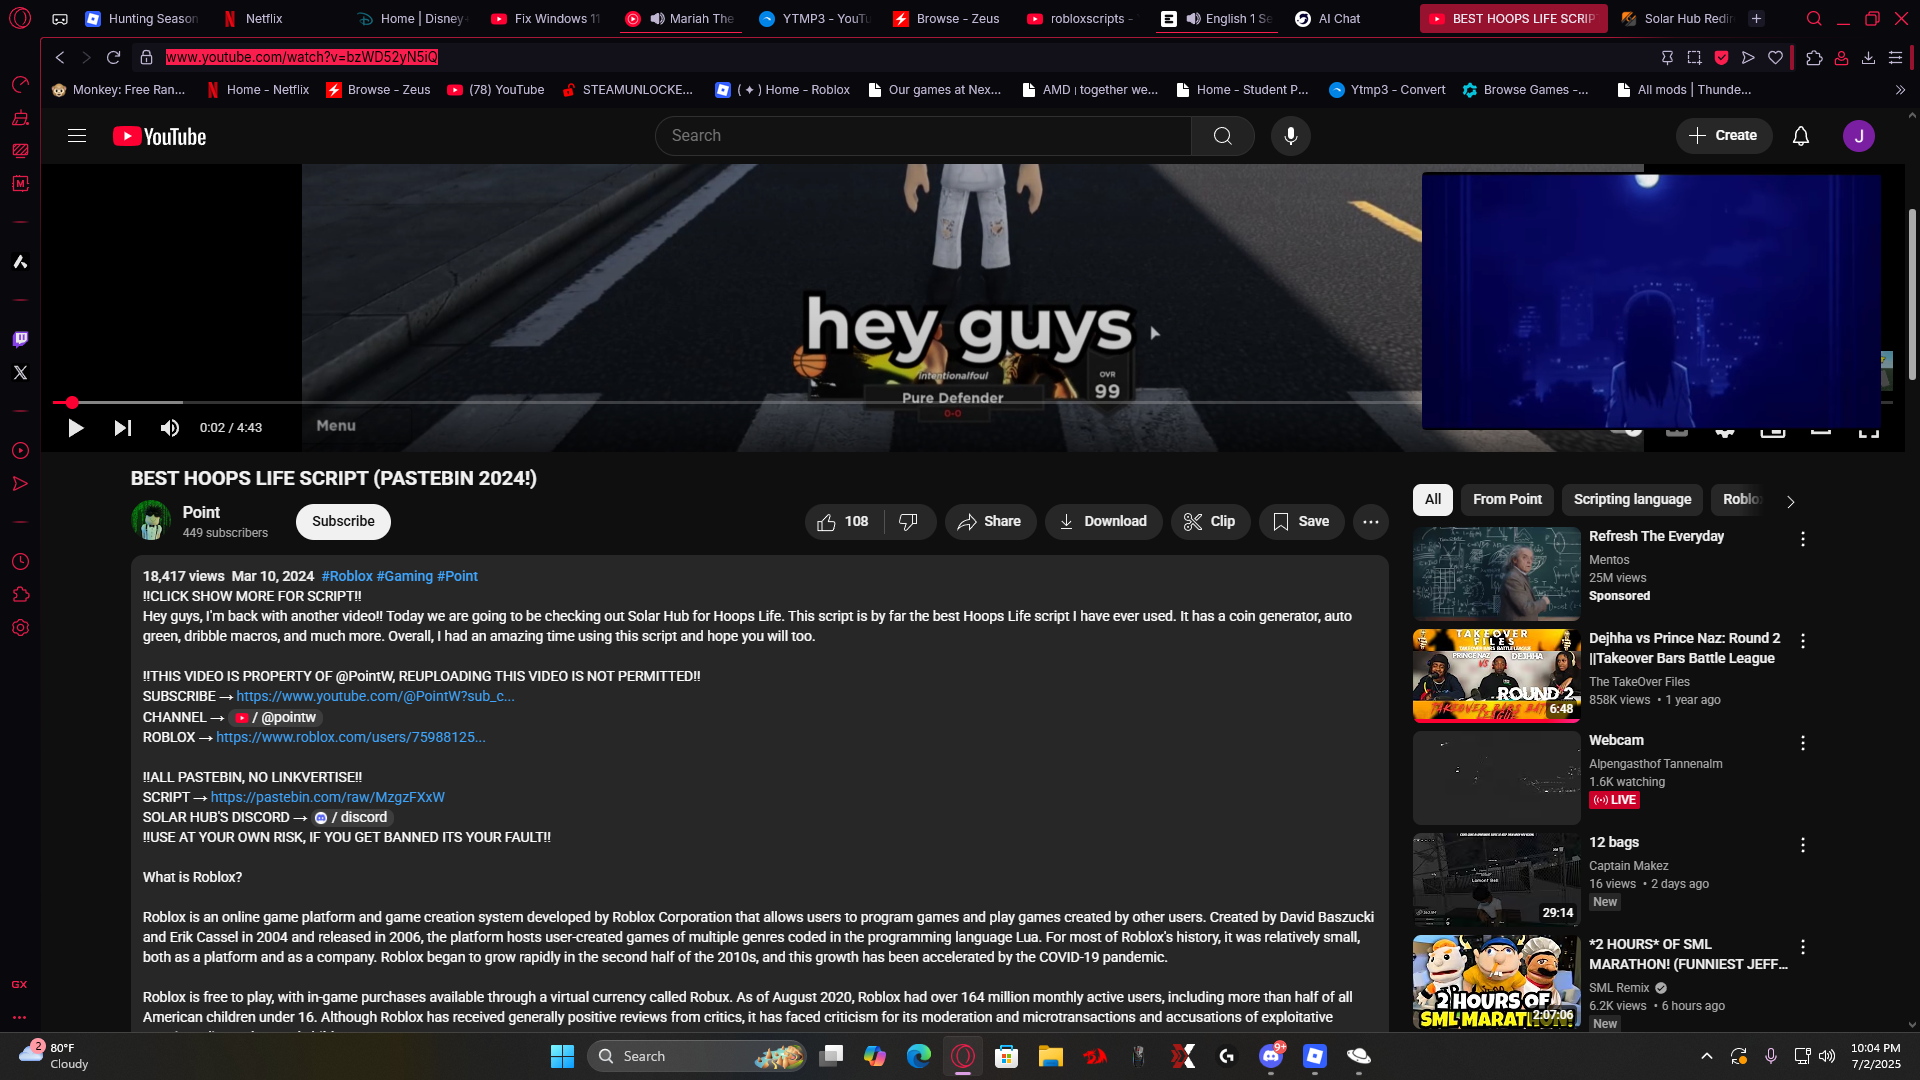Switch to the AI Chat tab
Image resolution: width=1920 pixels, height=1080 pixels.
click(x=1339, y=19)
